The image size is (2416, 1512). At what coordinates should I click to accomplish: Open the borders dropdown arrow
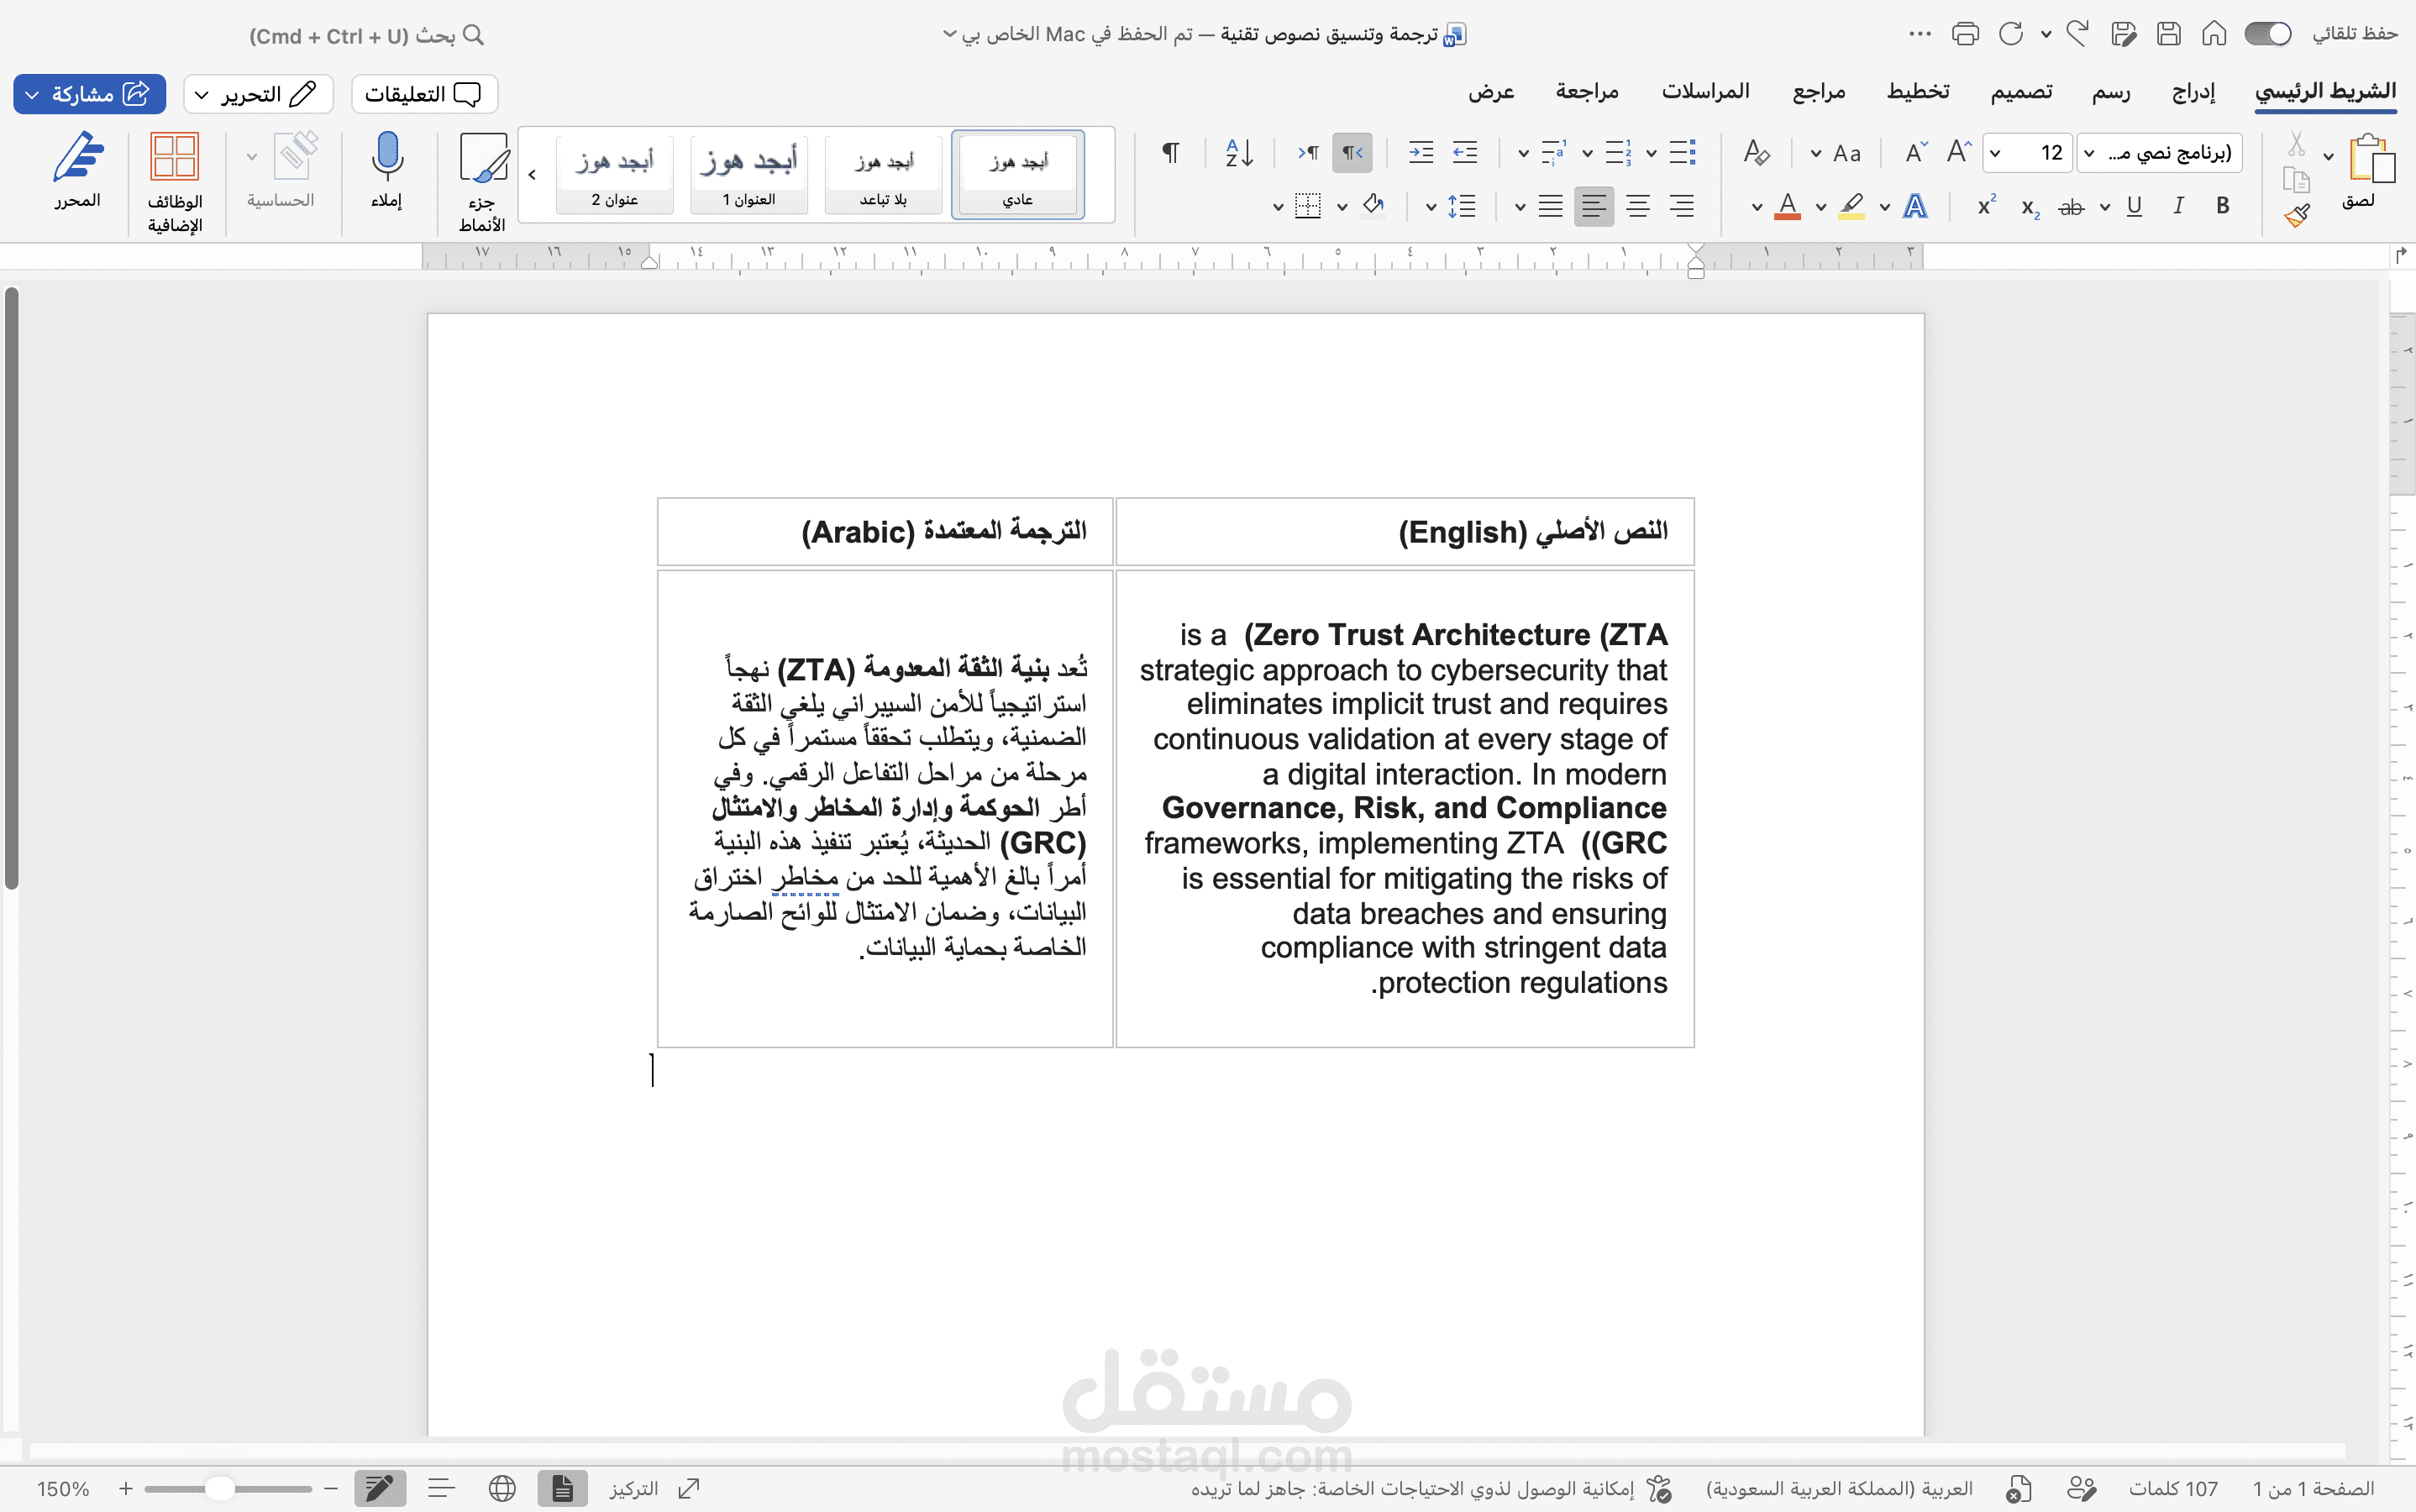click(x=1278, y=207)
